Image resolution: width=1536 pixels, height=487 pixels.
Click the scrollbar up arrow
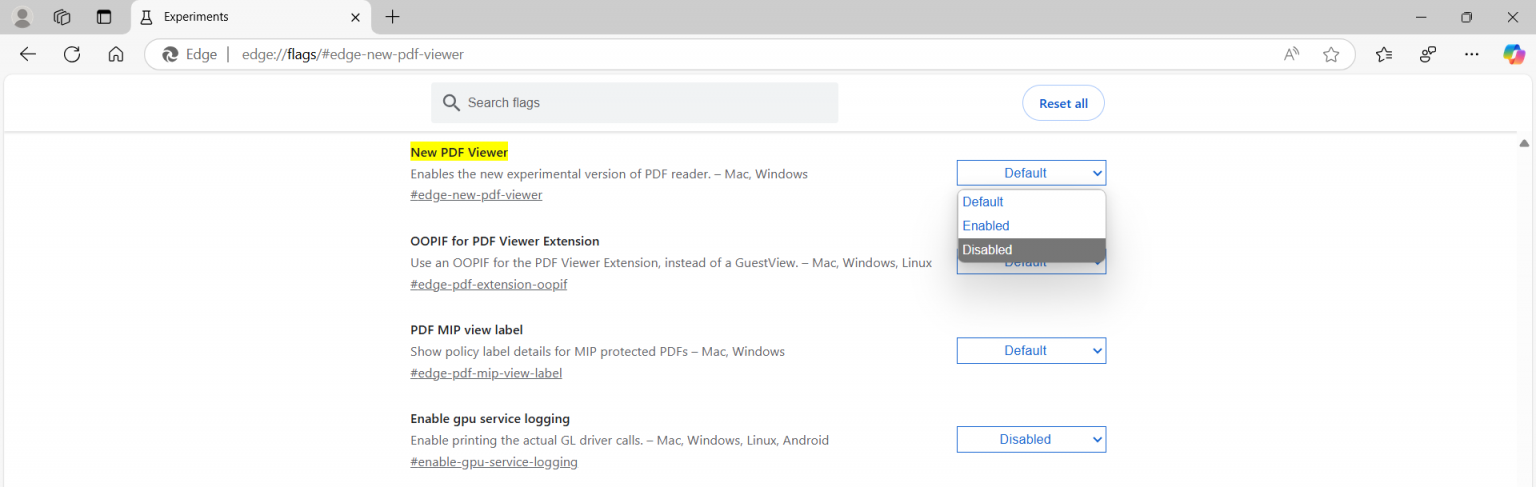pyautogui.click(x=1525, y=144)
